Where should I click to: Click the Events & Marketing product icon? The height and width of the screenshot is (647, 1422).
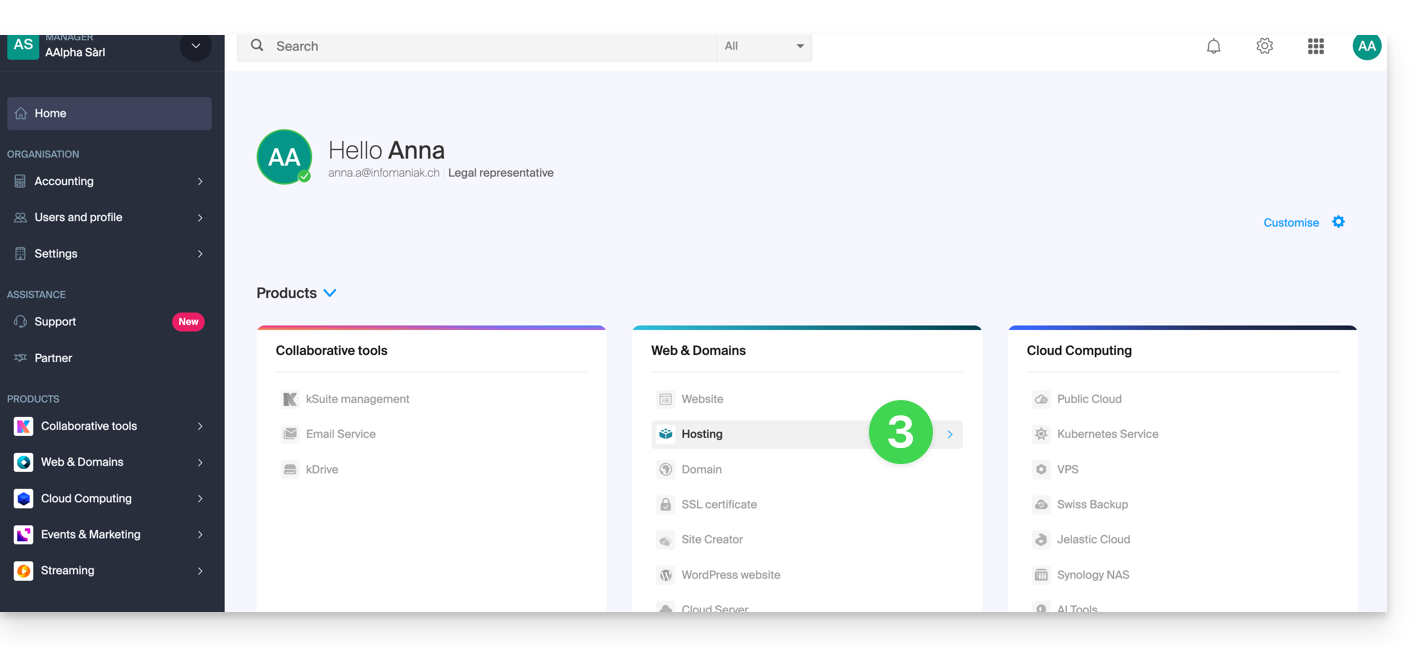pyautogui.click(x=23, y=534)
